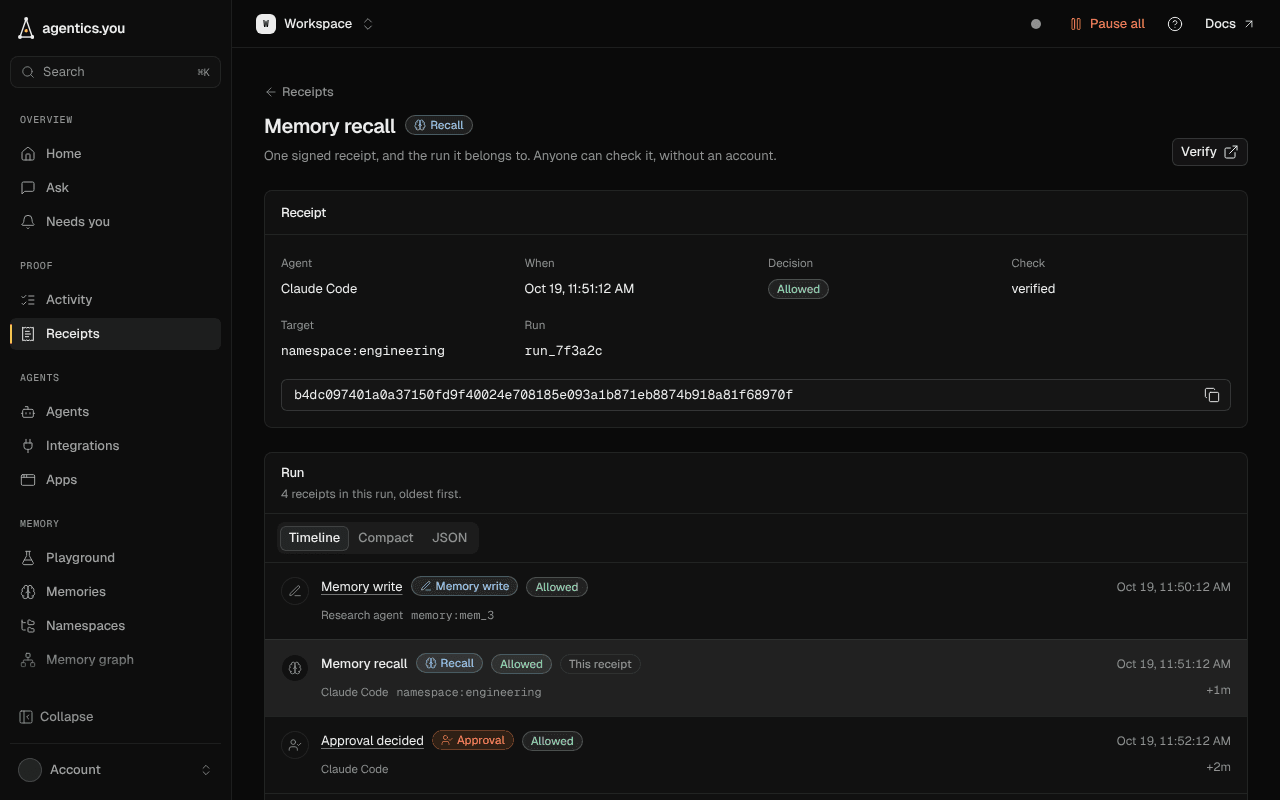Pause all agents
Viewport: 1280px width, 800px height.
pos(1107,24)
